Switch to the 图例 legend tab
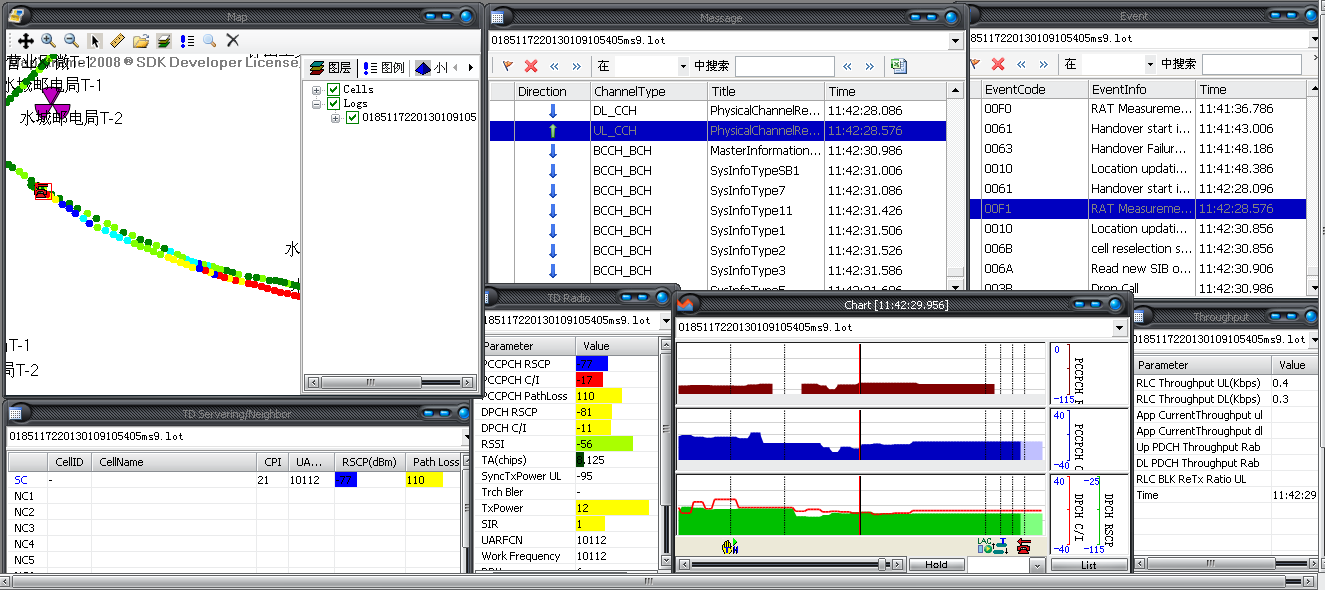Viewport: 1325px width, 590px height. click(x=384, y=68)
